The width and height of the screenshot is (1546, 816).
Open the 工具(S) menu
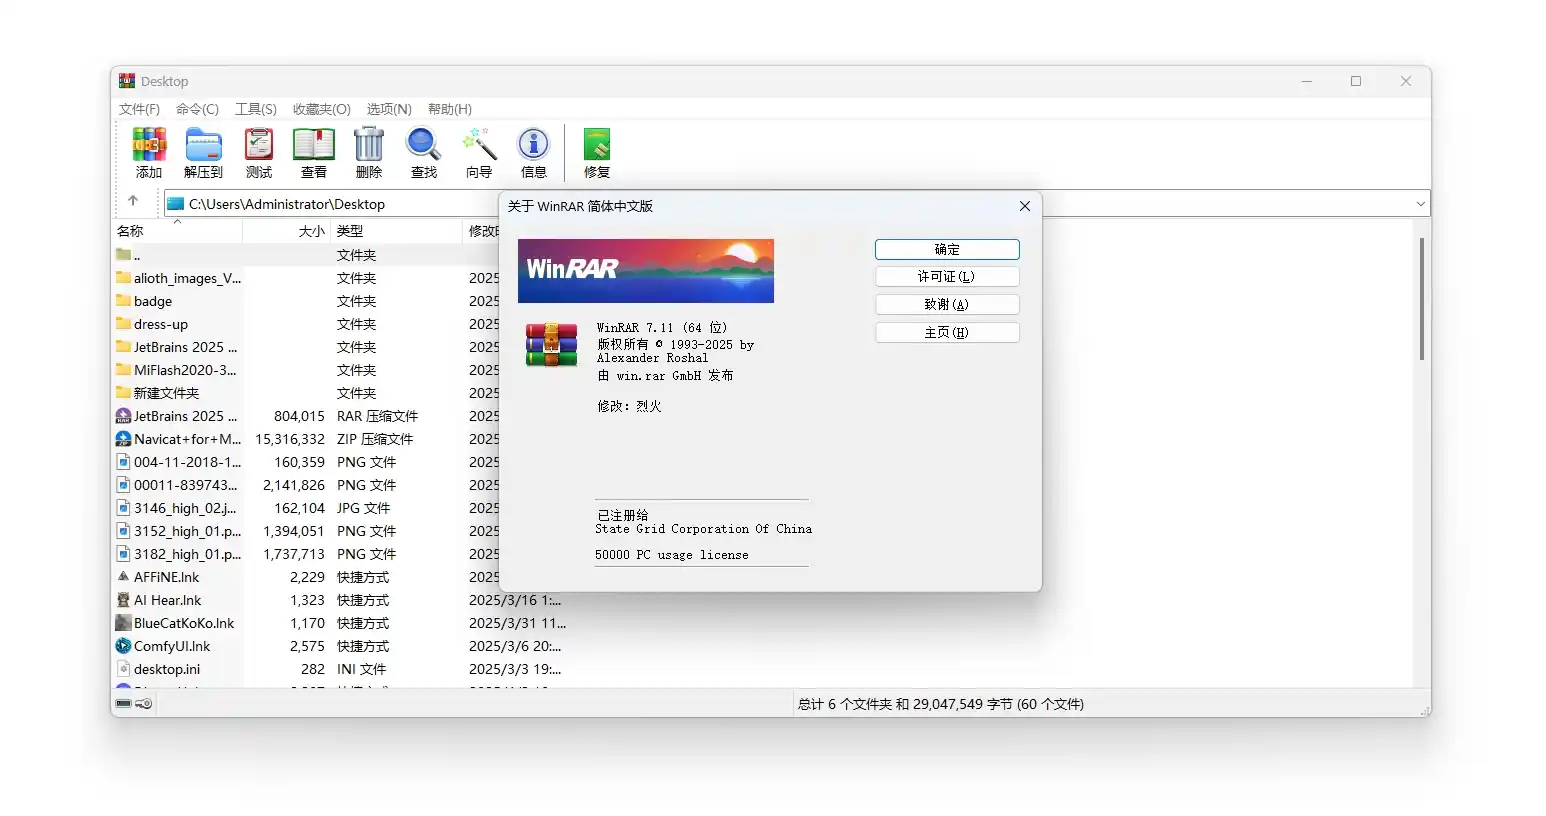(x=256, y=109)
